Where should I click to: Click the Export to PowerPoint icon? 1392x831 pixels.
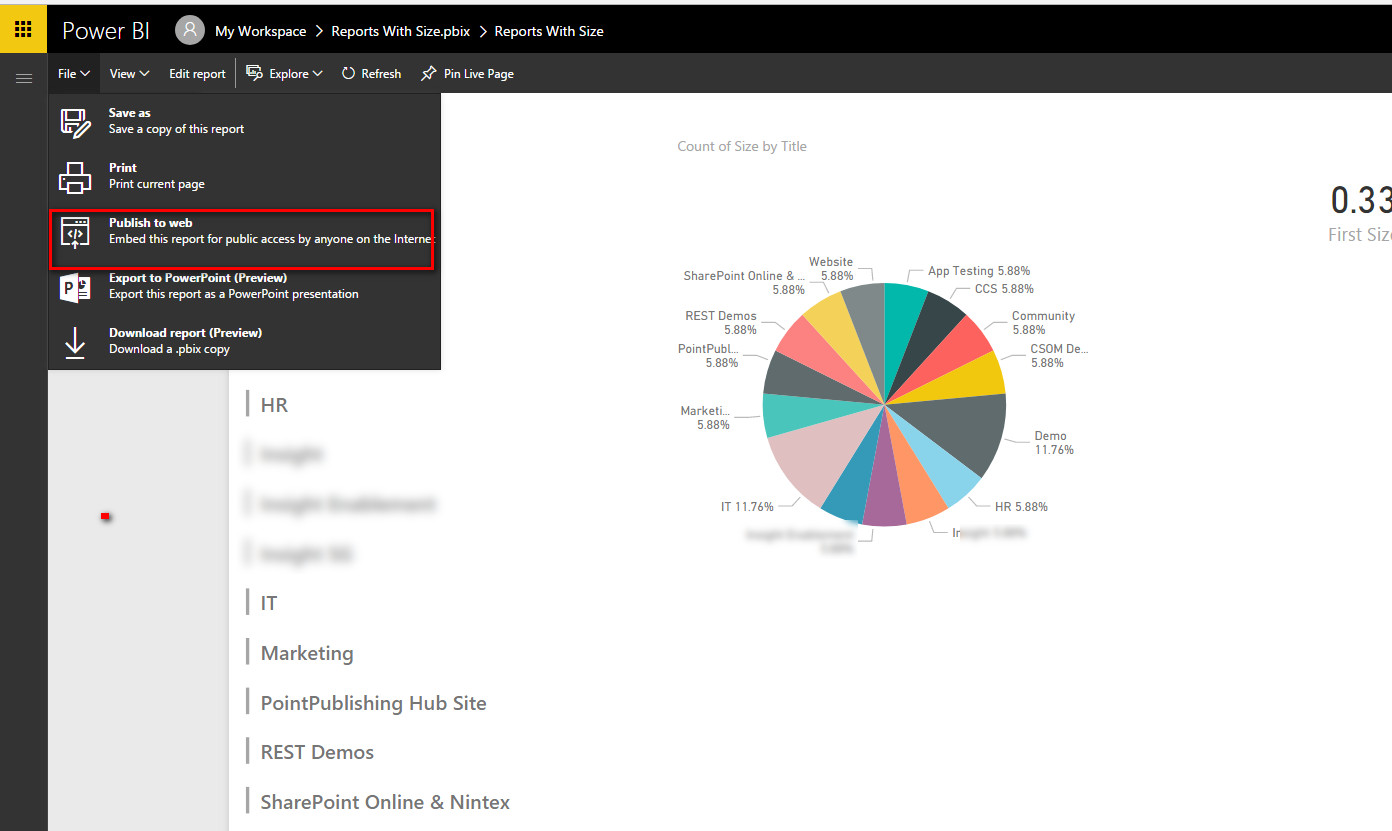click(75, 287)
